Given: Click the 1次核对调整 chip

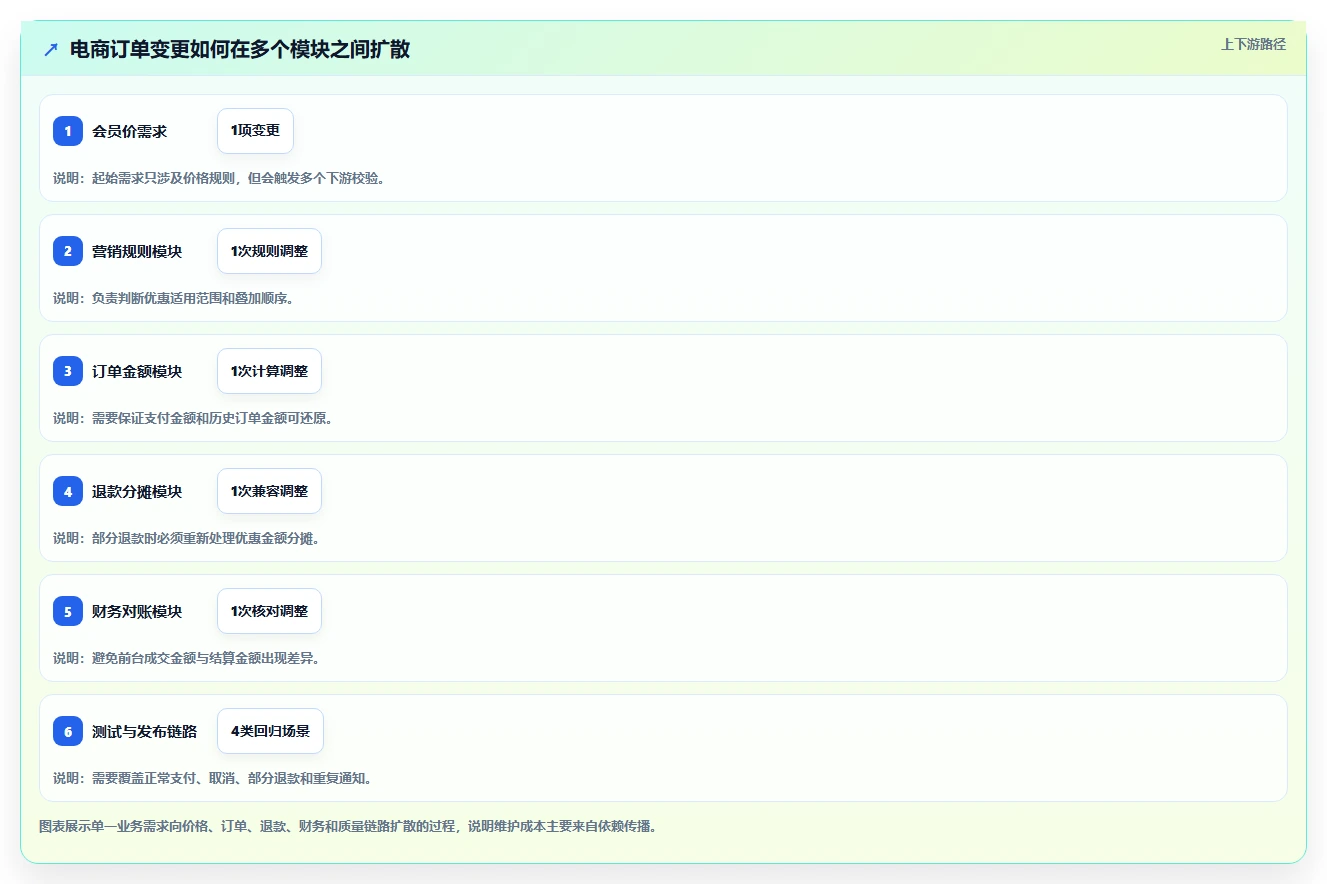Looking at the screenshot, I should pyautogui.click(x=269, y=611).
